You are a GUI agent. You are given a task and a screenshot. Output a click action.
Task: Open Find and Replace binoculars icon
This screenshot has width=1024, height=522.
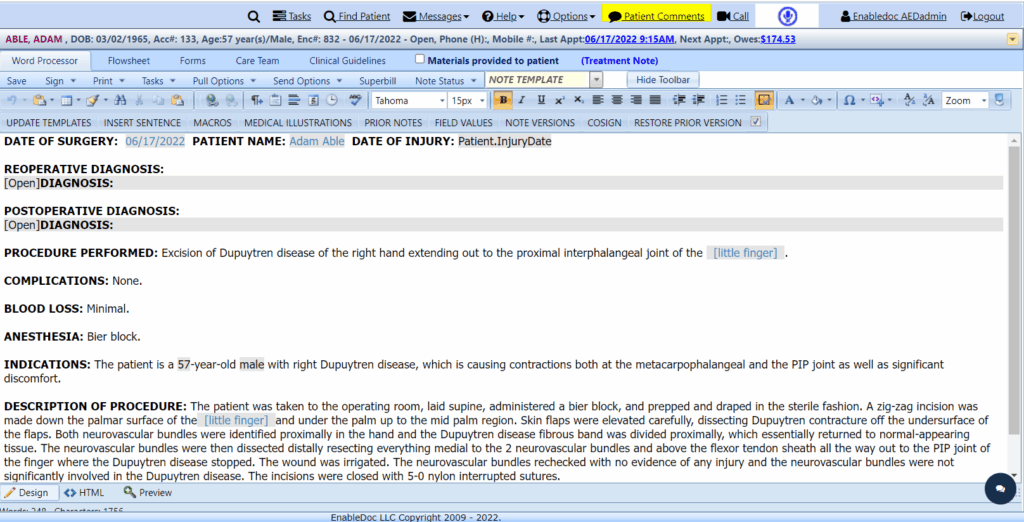120,101
